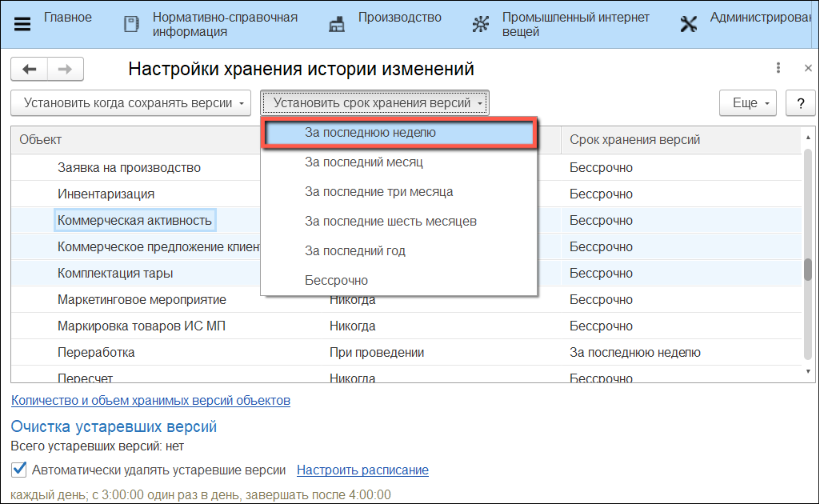819x504 pixels.
Task: Select За последнюю неделю option
Action: pos(370,132)
